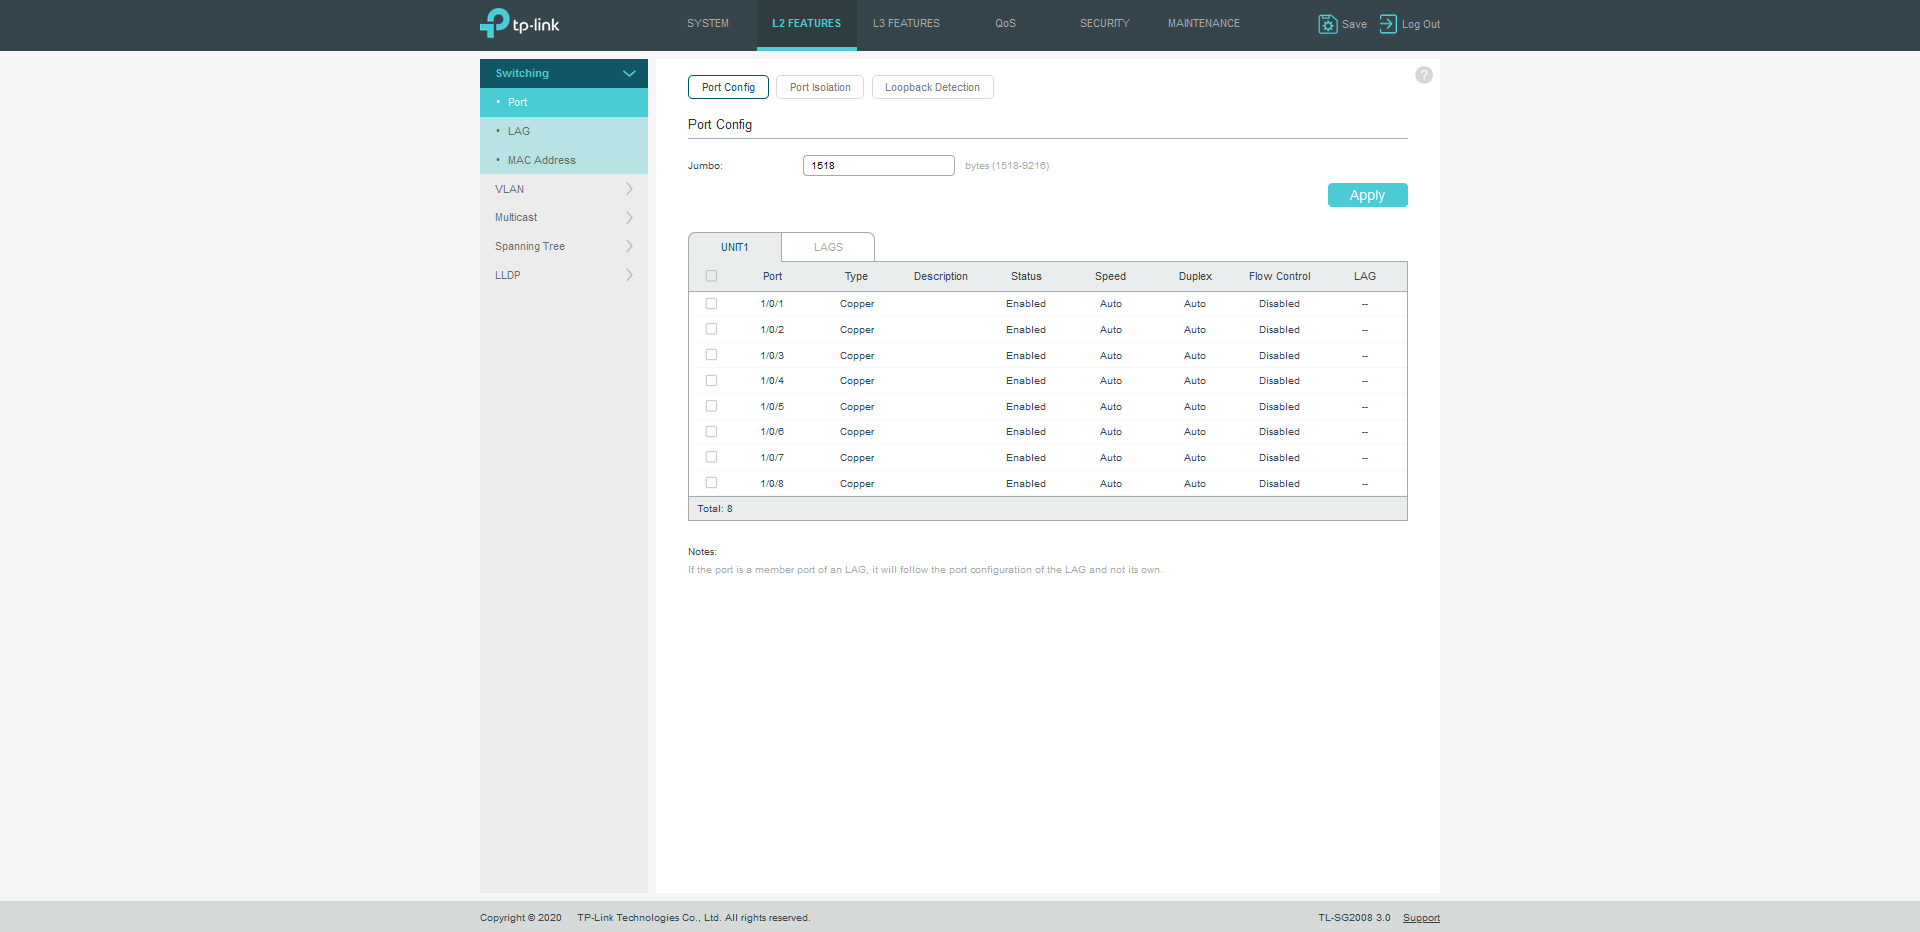This screenshot has width=1920, height=932.
Task: Open the SYSTEM top menu
Action: pos(708,23)
